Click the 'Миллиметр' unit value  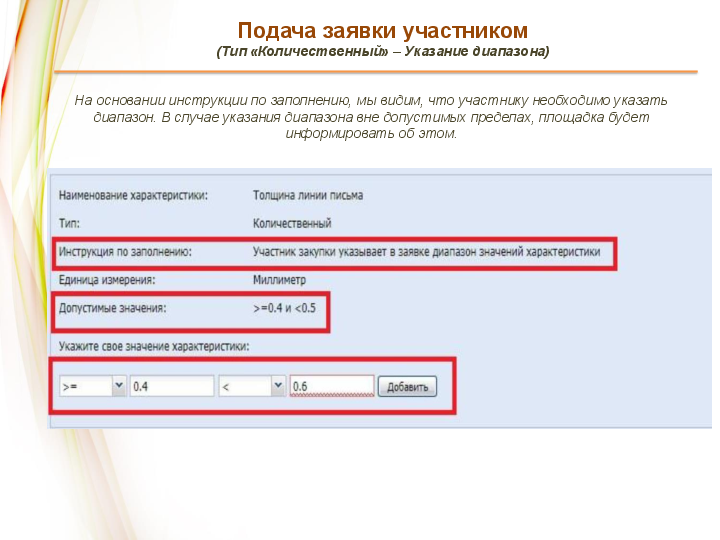click(x=279, y=280)
